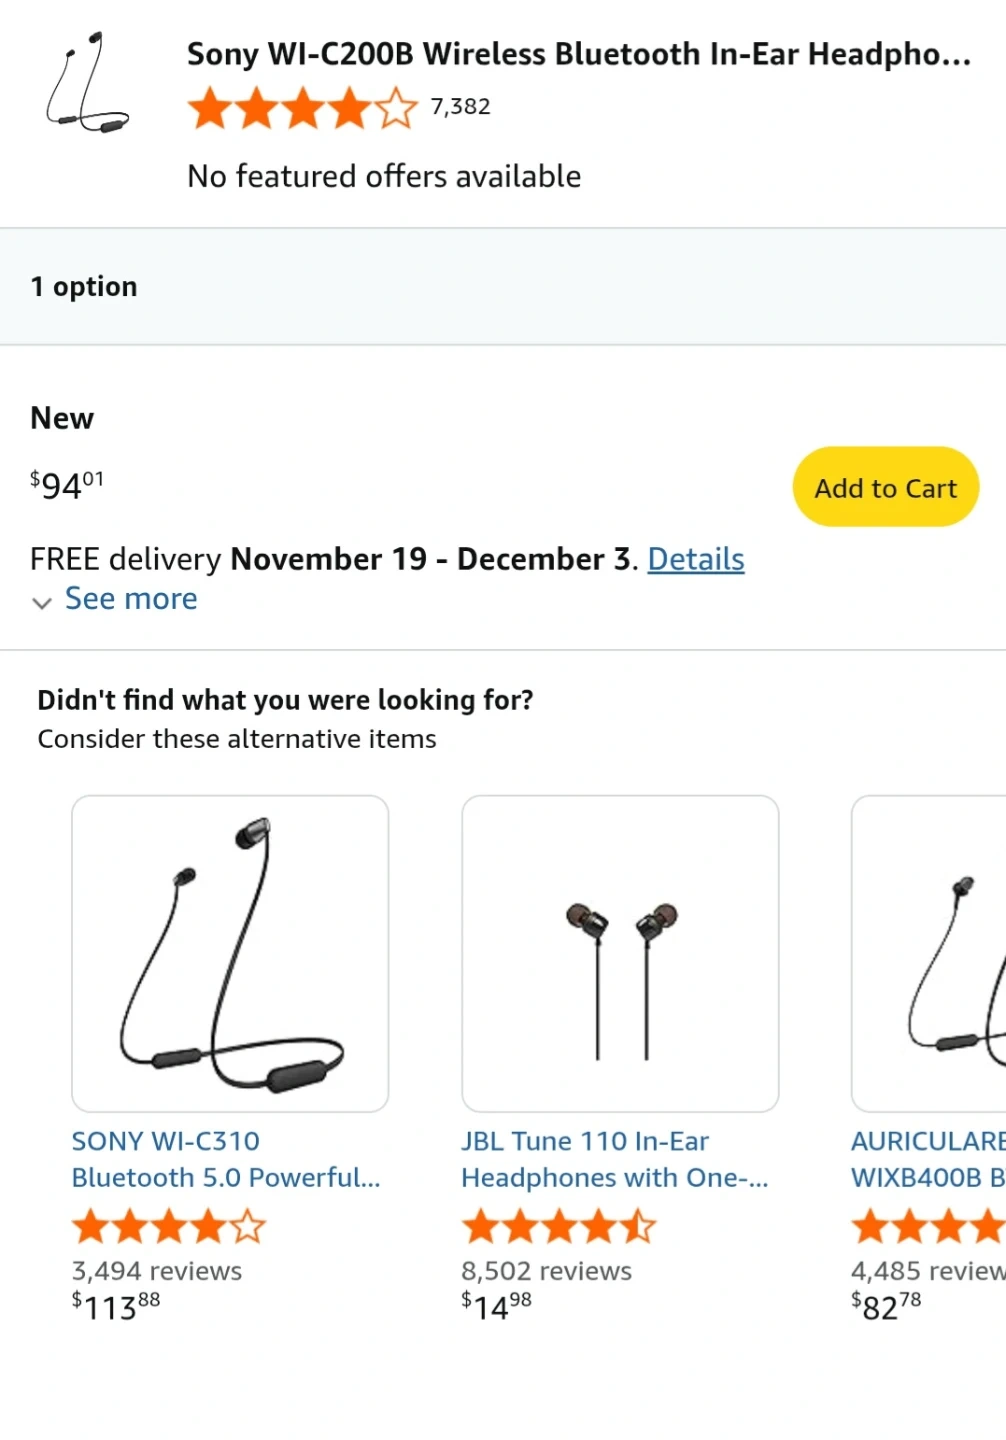Click the star rating under SONY WI-C310

pos(168,1226)
